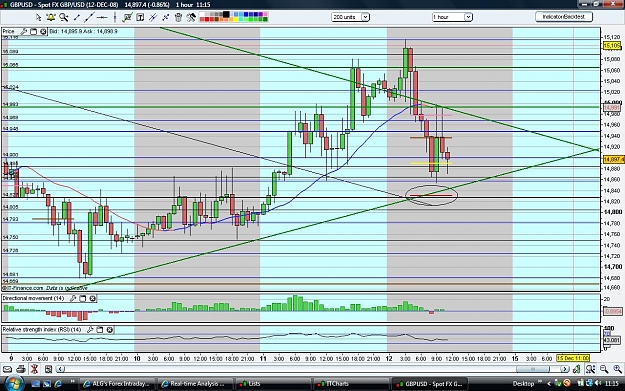The width and height of the screenshot is (625, 391).
Task: Click the chart scrollbar right arrow
Action: point(564,369)
